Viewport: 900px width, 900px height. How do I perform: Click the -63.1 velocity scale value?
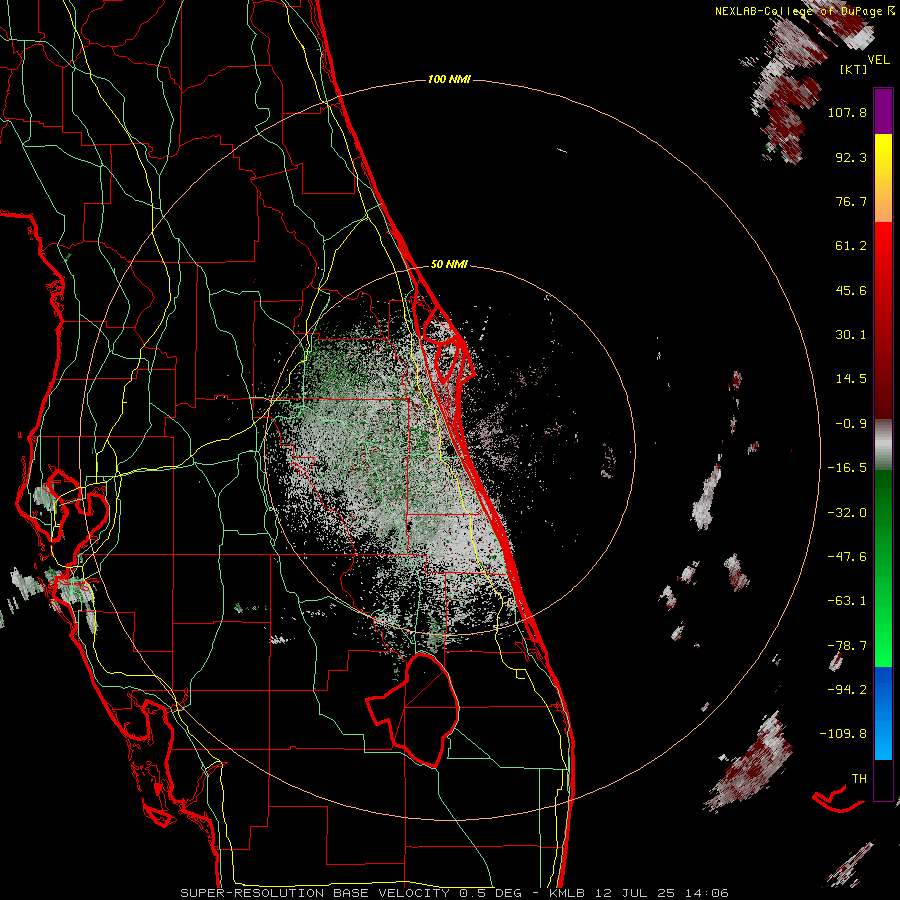[x=847, y=601]
